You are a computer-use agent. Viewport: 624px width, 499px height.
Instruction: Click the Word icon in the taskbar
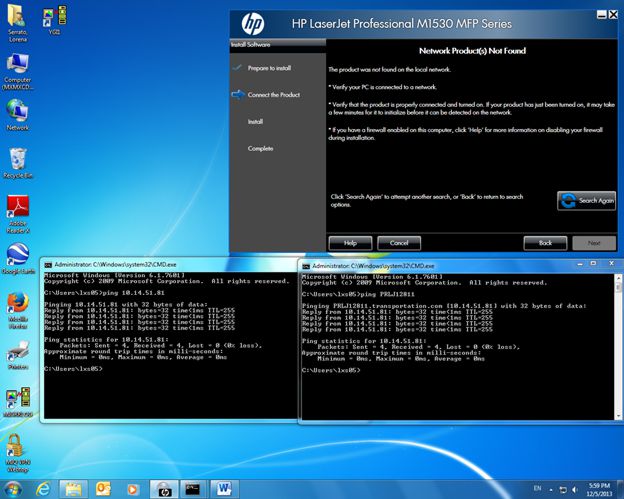coord(221,488)
